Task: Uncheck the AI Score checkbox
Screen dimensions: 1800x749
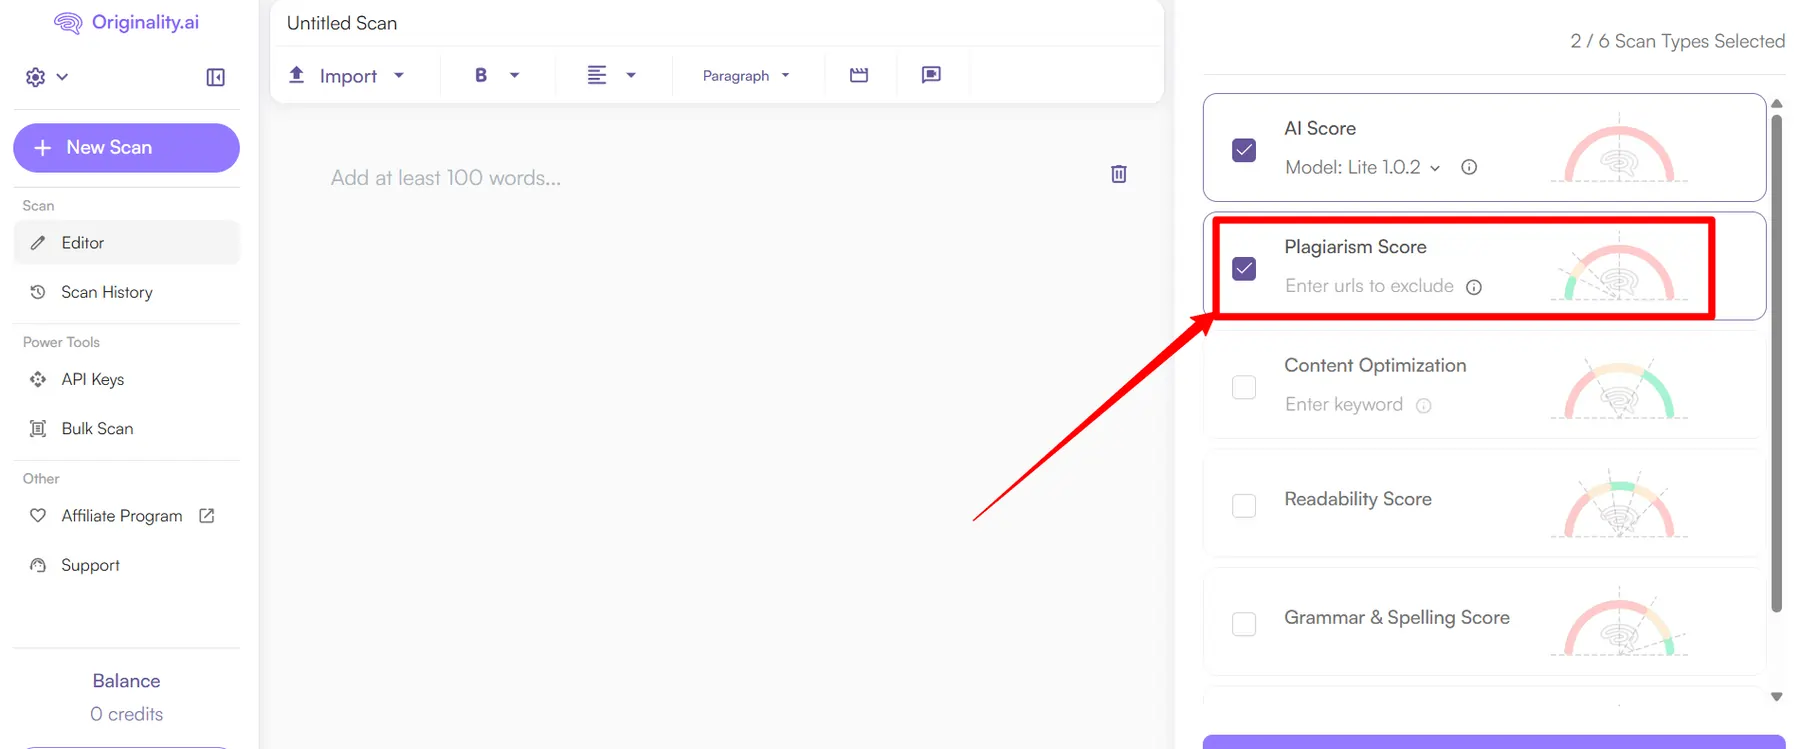Action: pyautogui.click(x=1244, y=150)
